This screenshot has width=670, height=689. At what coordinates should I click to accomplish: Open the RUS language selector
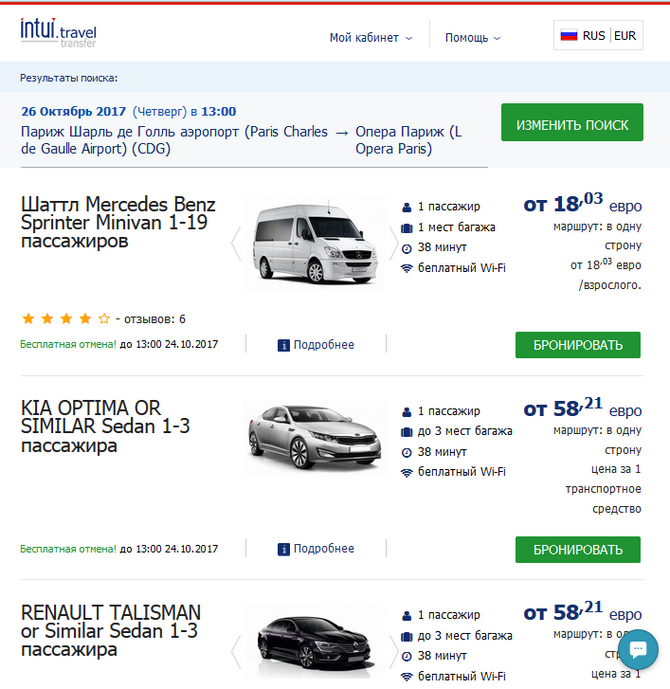tap(594, 36)
